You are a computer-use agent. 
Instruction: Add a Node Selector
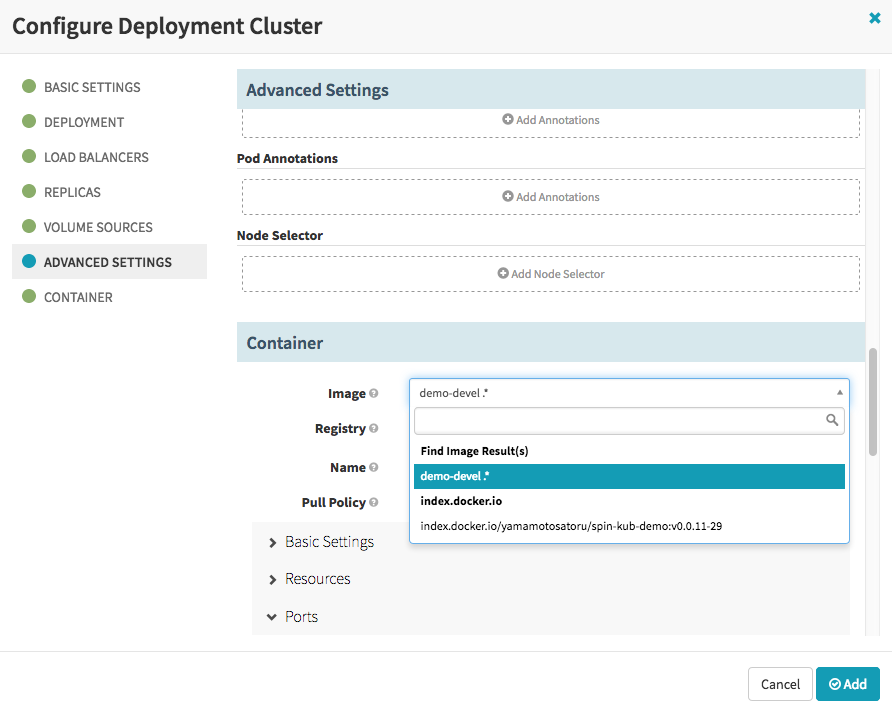click(551, 274)
